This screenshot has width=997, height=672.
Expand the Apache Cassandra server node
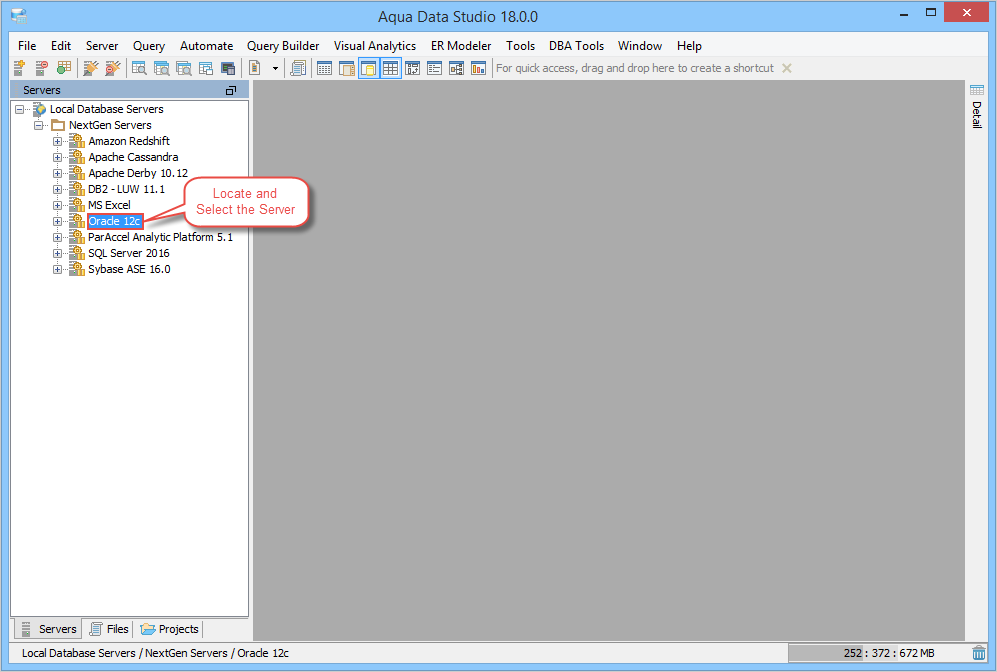click(57, 157)
